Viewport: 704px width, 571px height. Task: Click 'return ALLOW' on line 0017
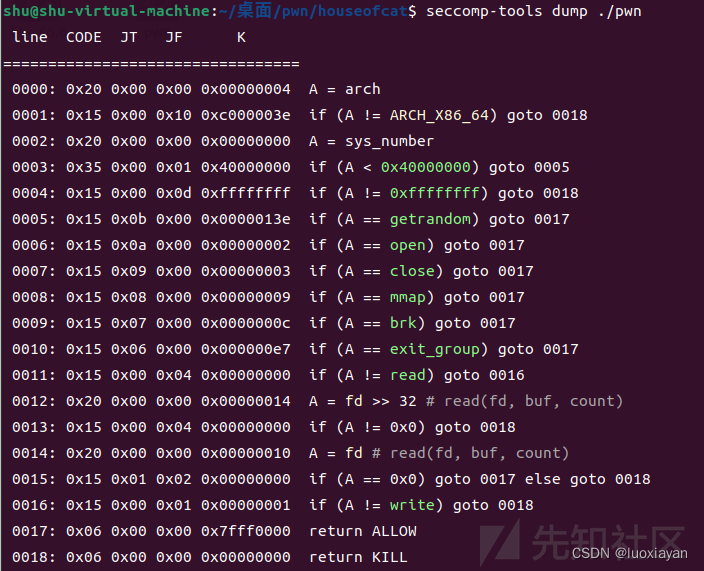coord(362,531)
